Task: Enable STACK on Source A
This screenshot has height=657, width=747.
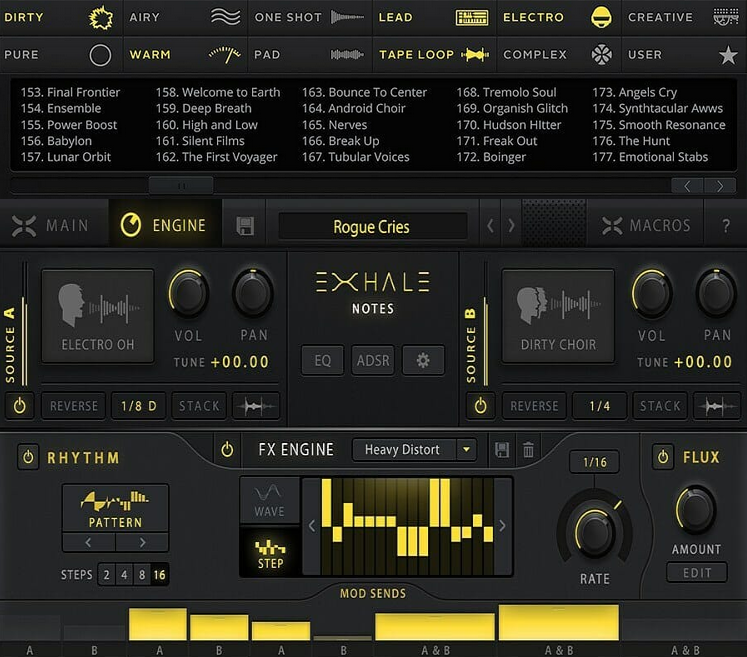Action: pyautogui.click(x=199, y=406)
